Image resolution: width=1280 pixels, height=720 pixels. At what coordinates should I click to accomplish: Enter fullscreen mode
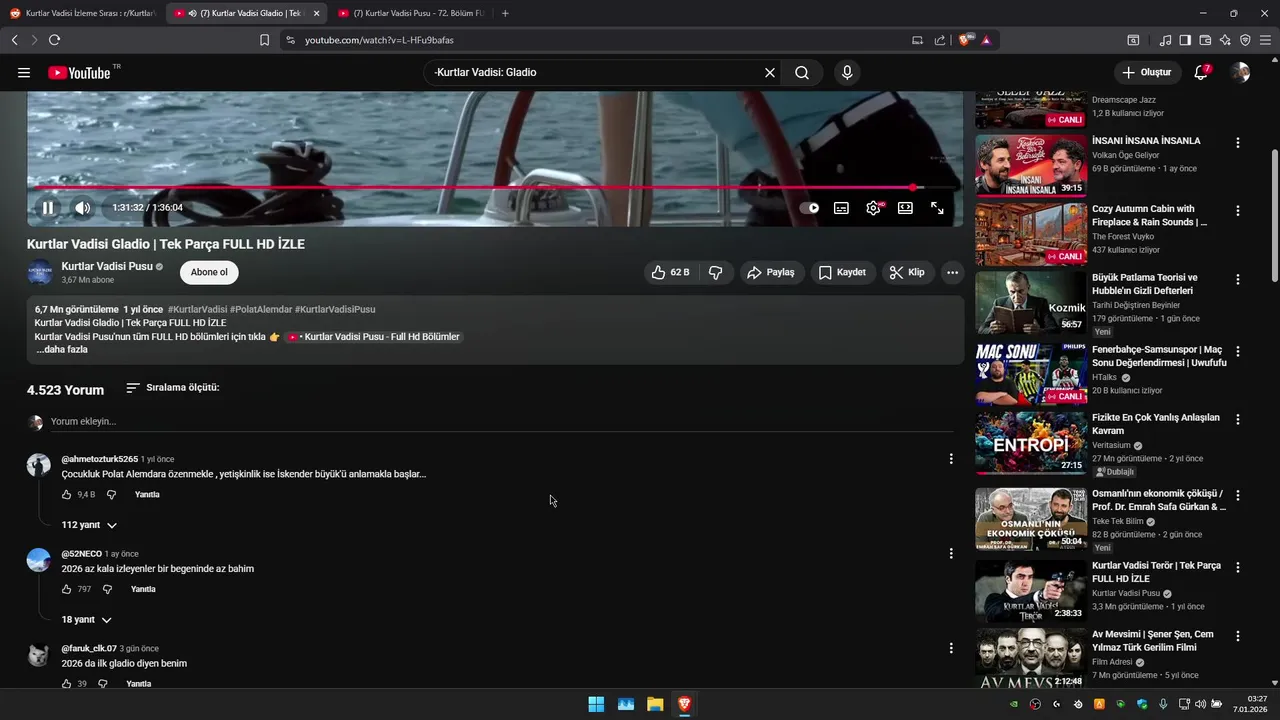(x=937, y=208)
